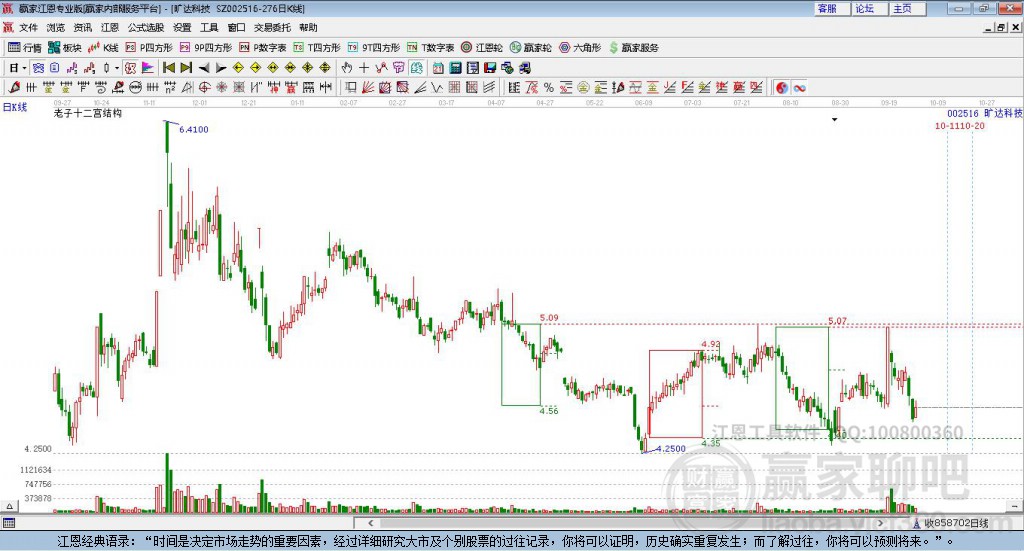Open the P数字表 tool

tap(263, 48)
